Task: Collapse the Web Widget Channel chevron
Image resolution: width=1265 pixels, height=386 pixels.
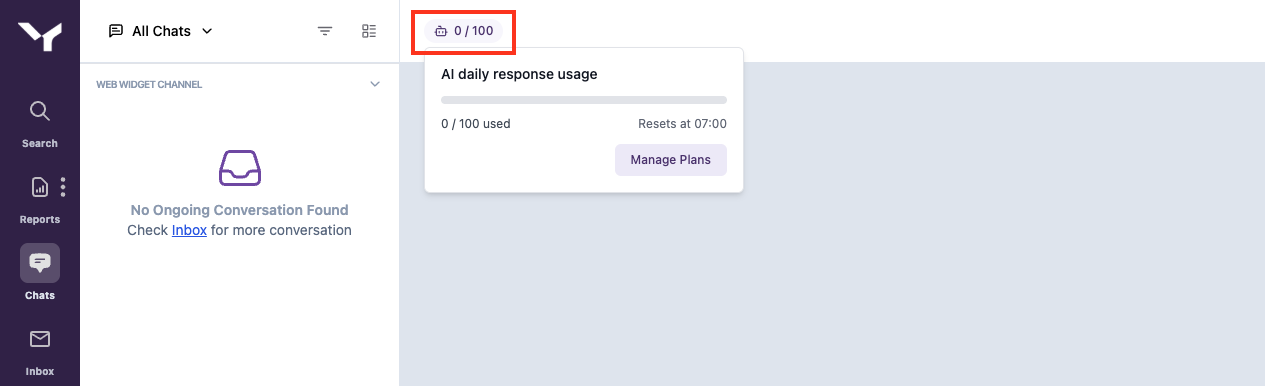Action: point(375,84)
